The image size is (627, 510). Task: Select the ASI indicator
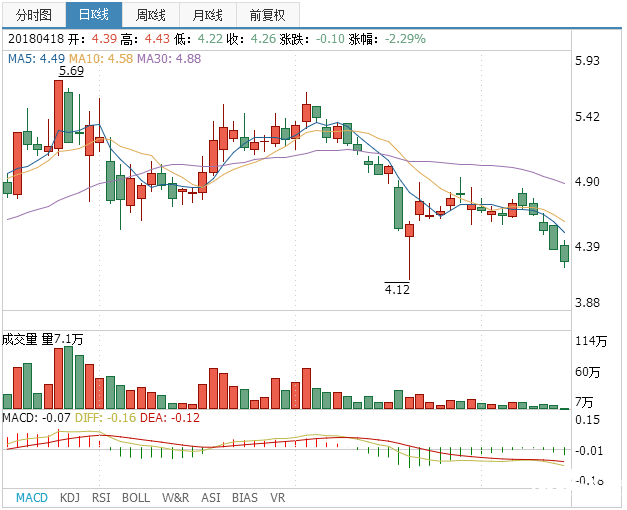click(211, 498)
